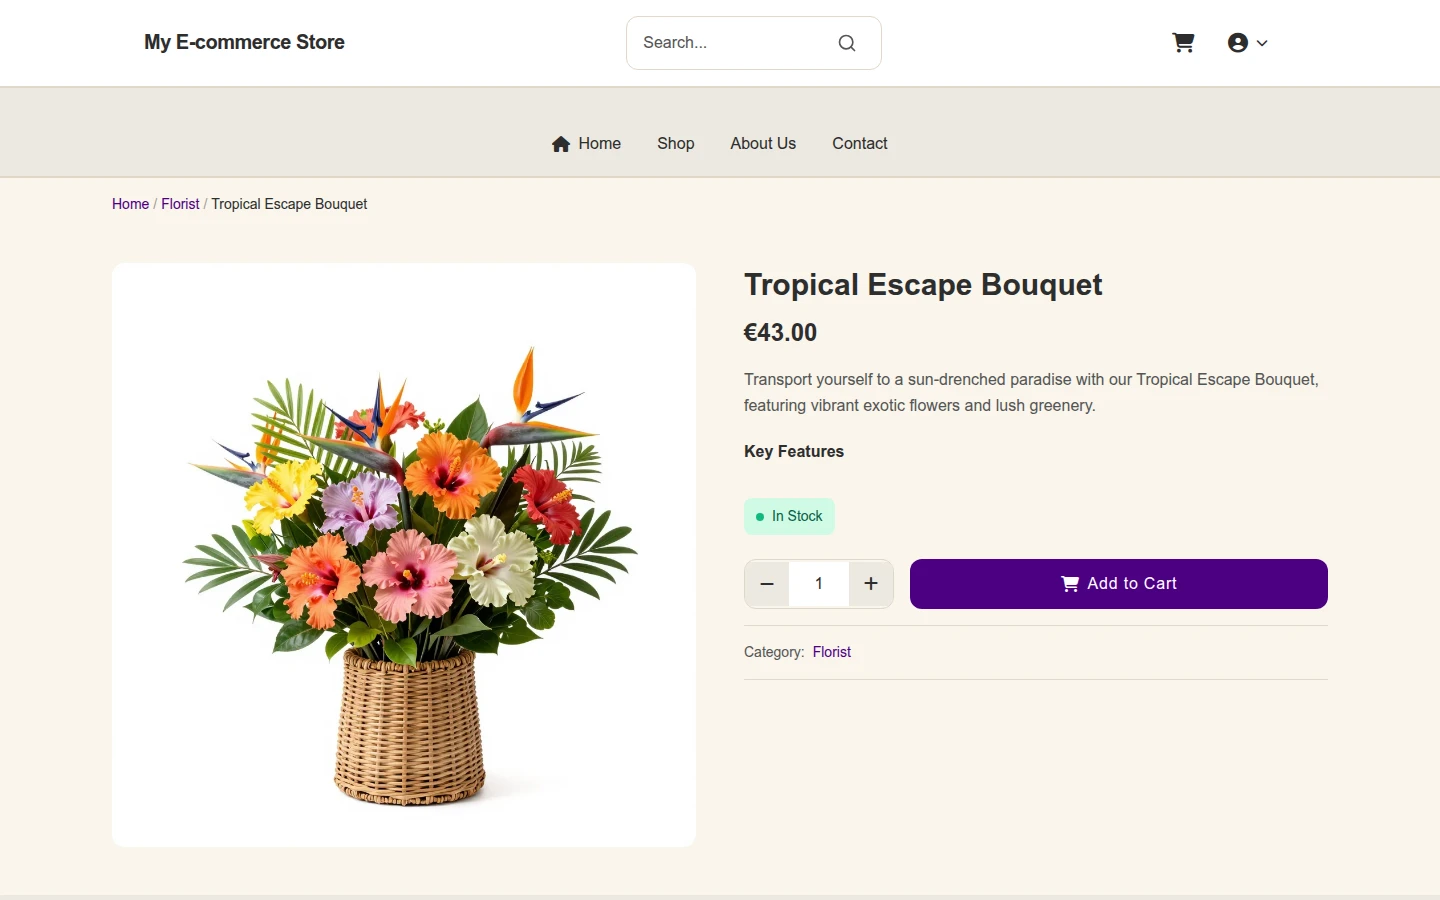Click Tropical Escape Bouquet breadcrumb text
The height and width of the screenshot is (900, 1440).
point(289,204)
